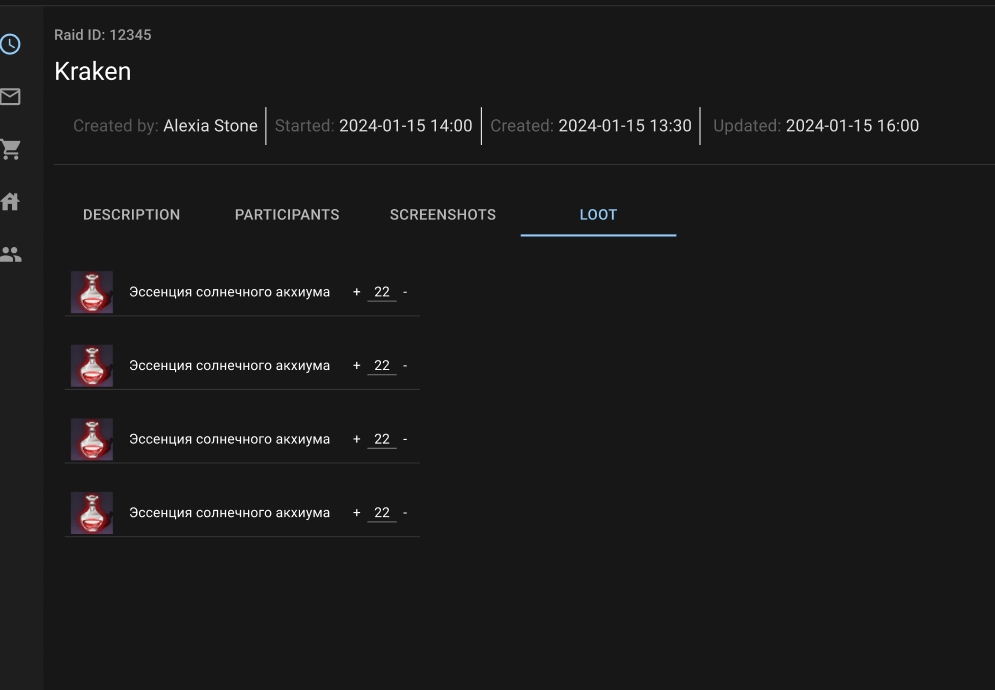995x690 pixels.
Task: Open the clock history icon in sidebar
Action: click(x=10, y=44)
